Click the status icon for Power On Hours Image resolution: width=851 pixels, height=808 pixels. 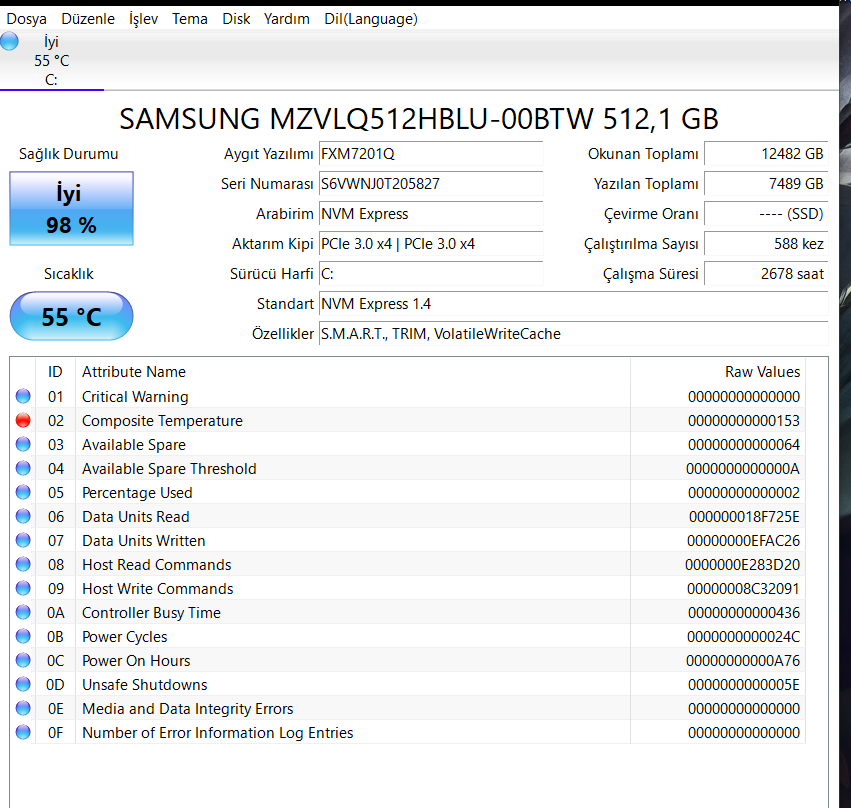(x=23, y=660)
